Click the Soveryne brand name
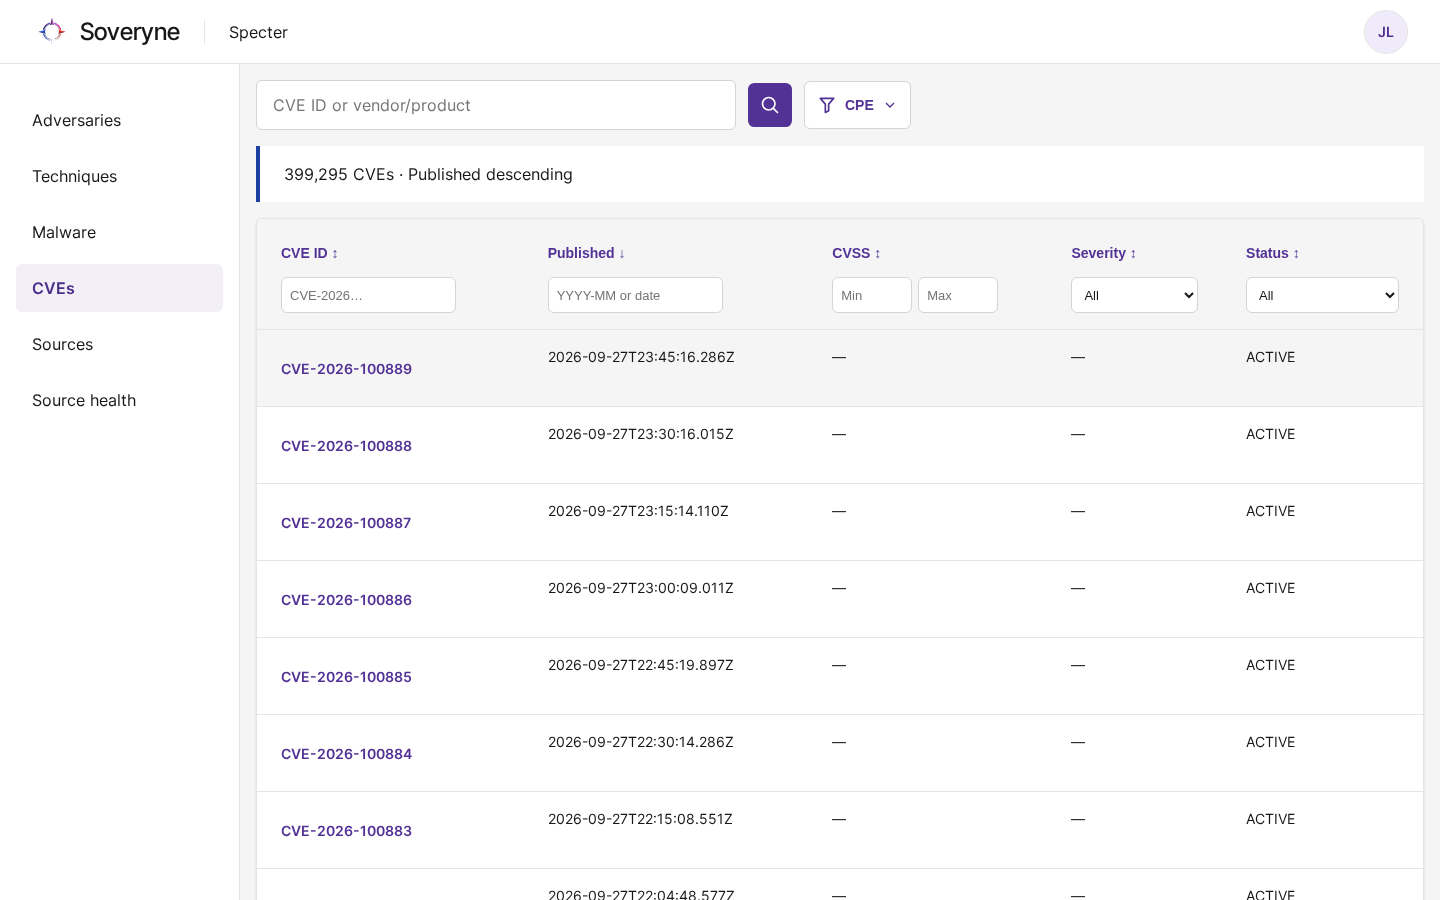Screen dimensions: 1440x900 click(130, 32)
